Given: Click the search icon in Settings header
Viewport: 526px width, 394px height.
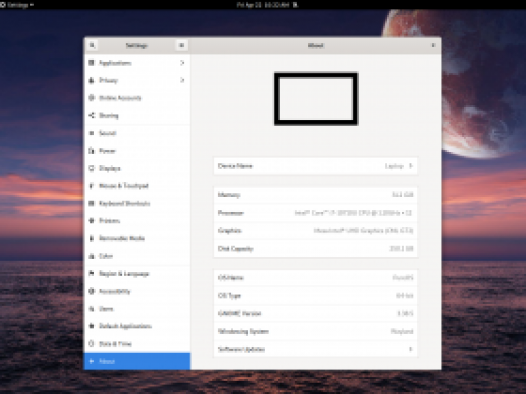Looking at the screenshot, I should [x=92, y=45].
